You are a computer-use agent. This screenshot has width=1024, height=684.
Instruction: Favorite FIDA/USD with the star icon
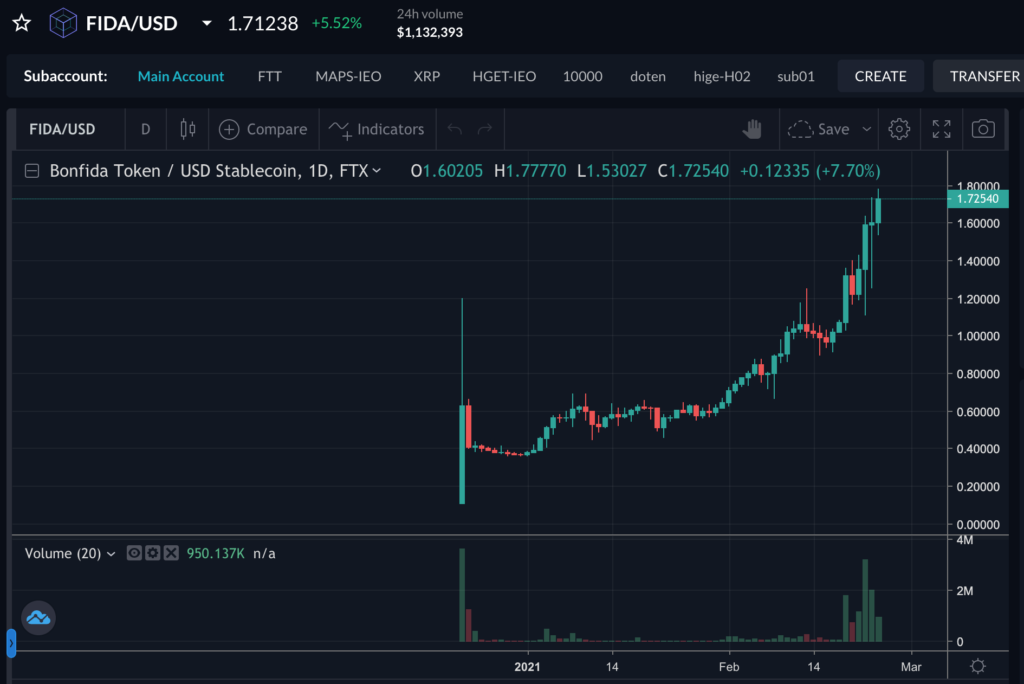[22, 24]
